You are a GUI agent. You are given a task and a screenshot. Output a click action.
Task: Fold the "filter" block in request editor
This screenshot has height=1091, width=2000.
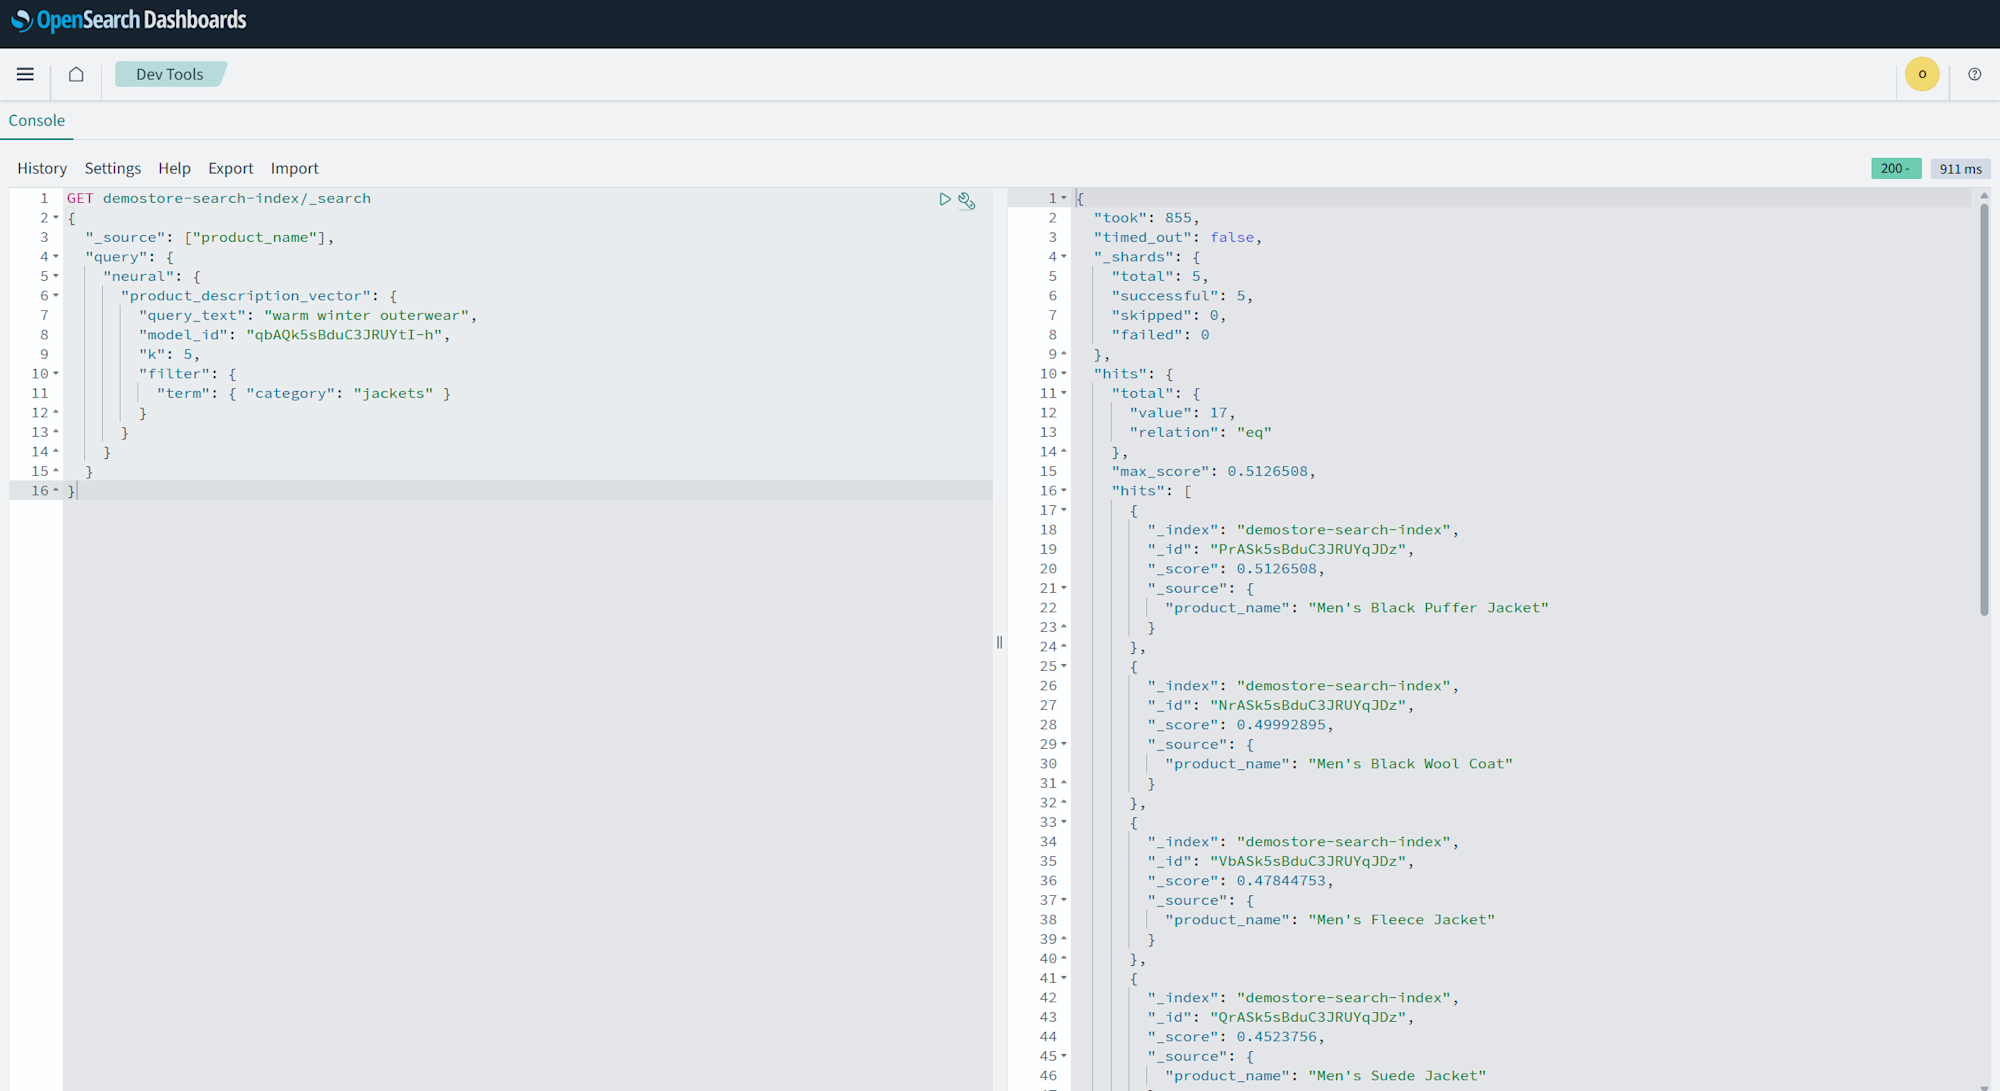[56, 374]
